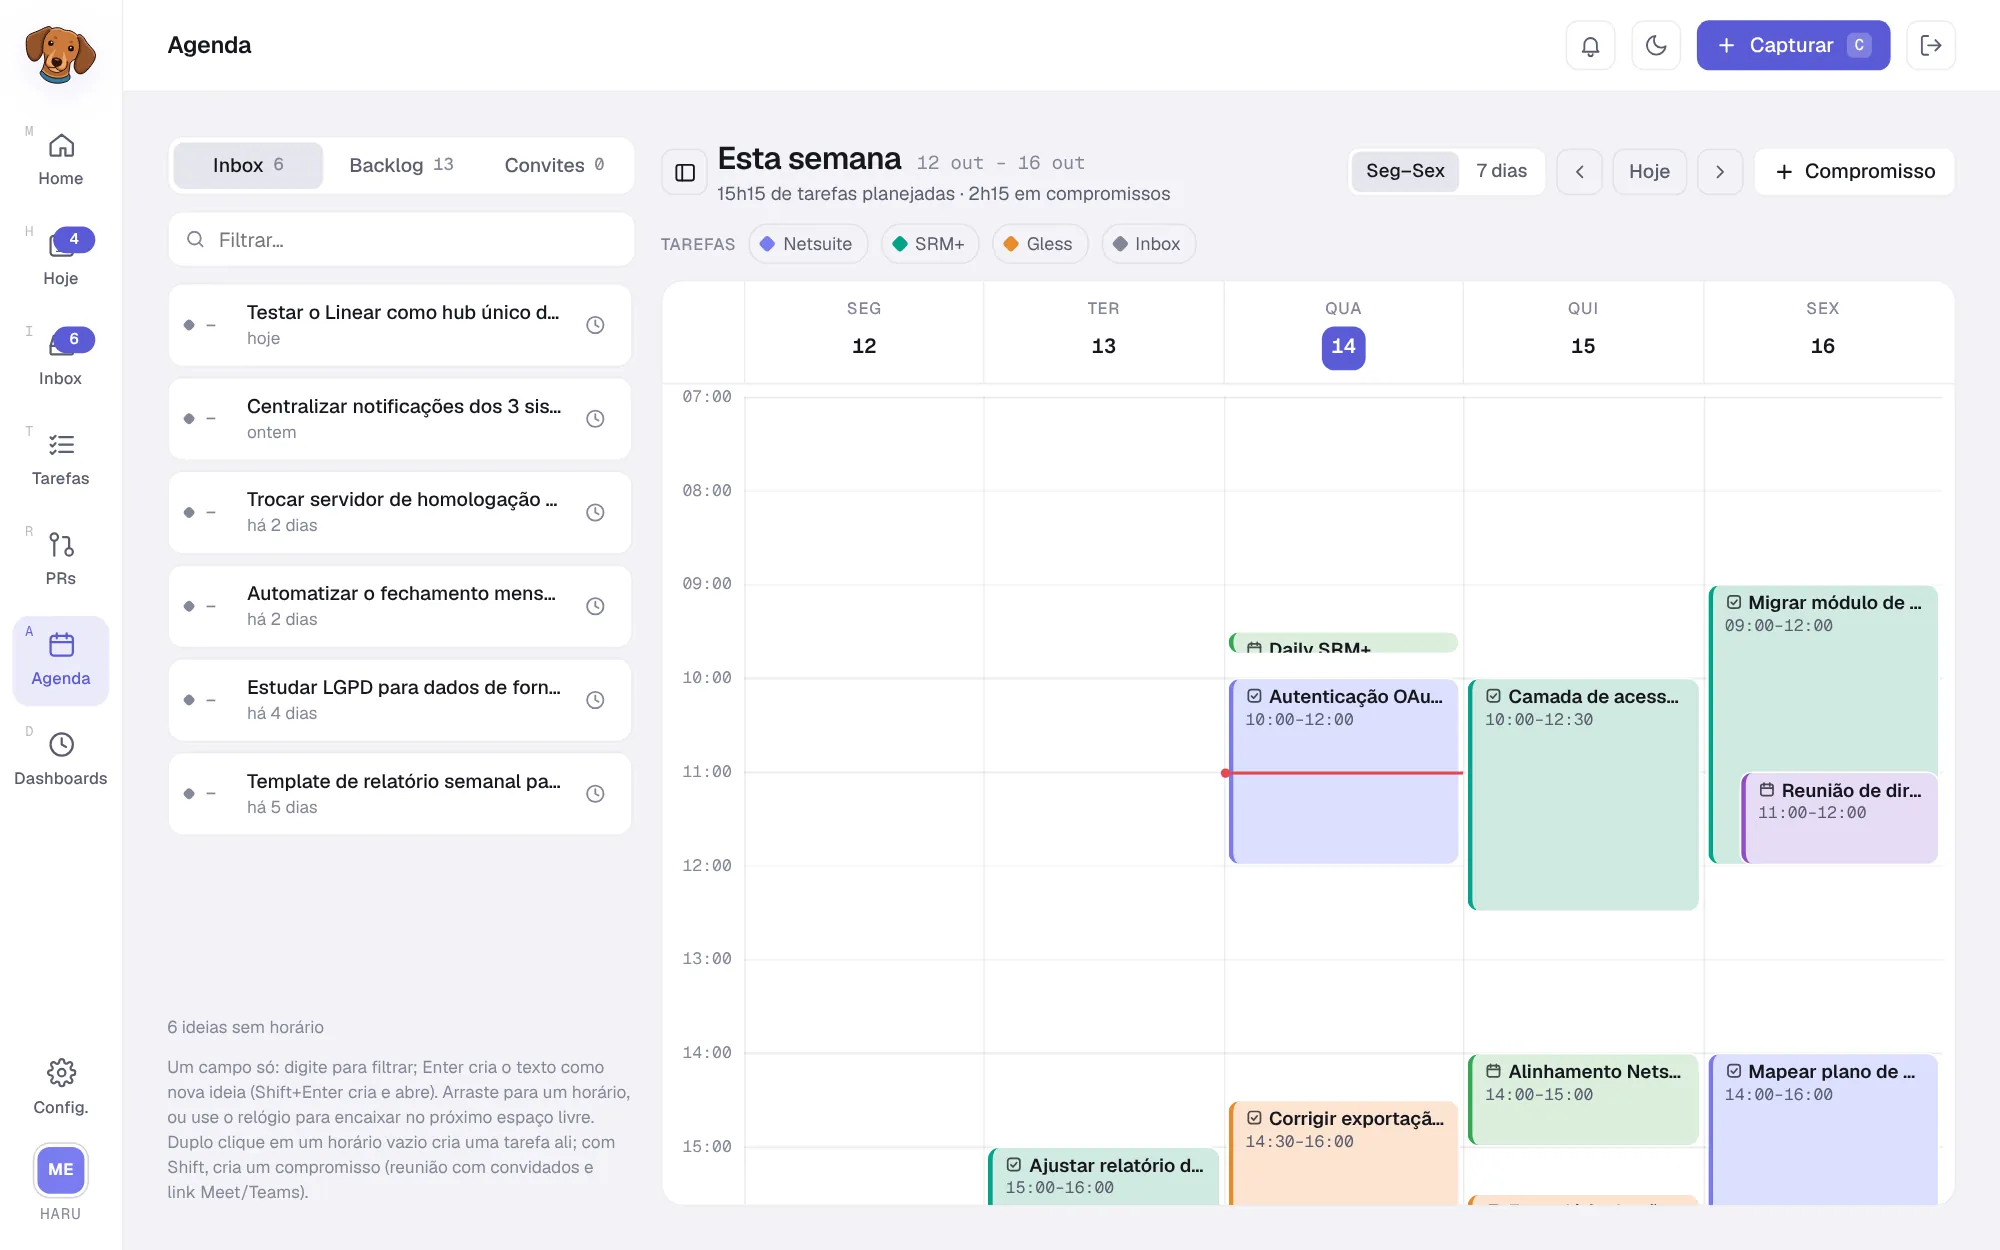Go to next week chevron
Viewport: 2000px width, 1250px height.
pos(1720,172)
